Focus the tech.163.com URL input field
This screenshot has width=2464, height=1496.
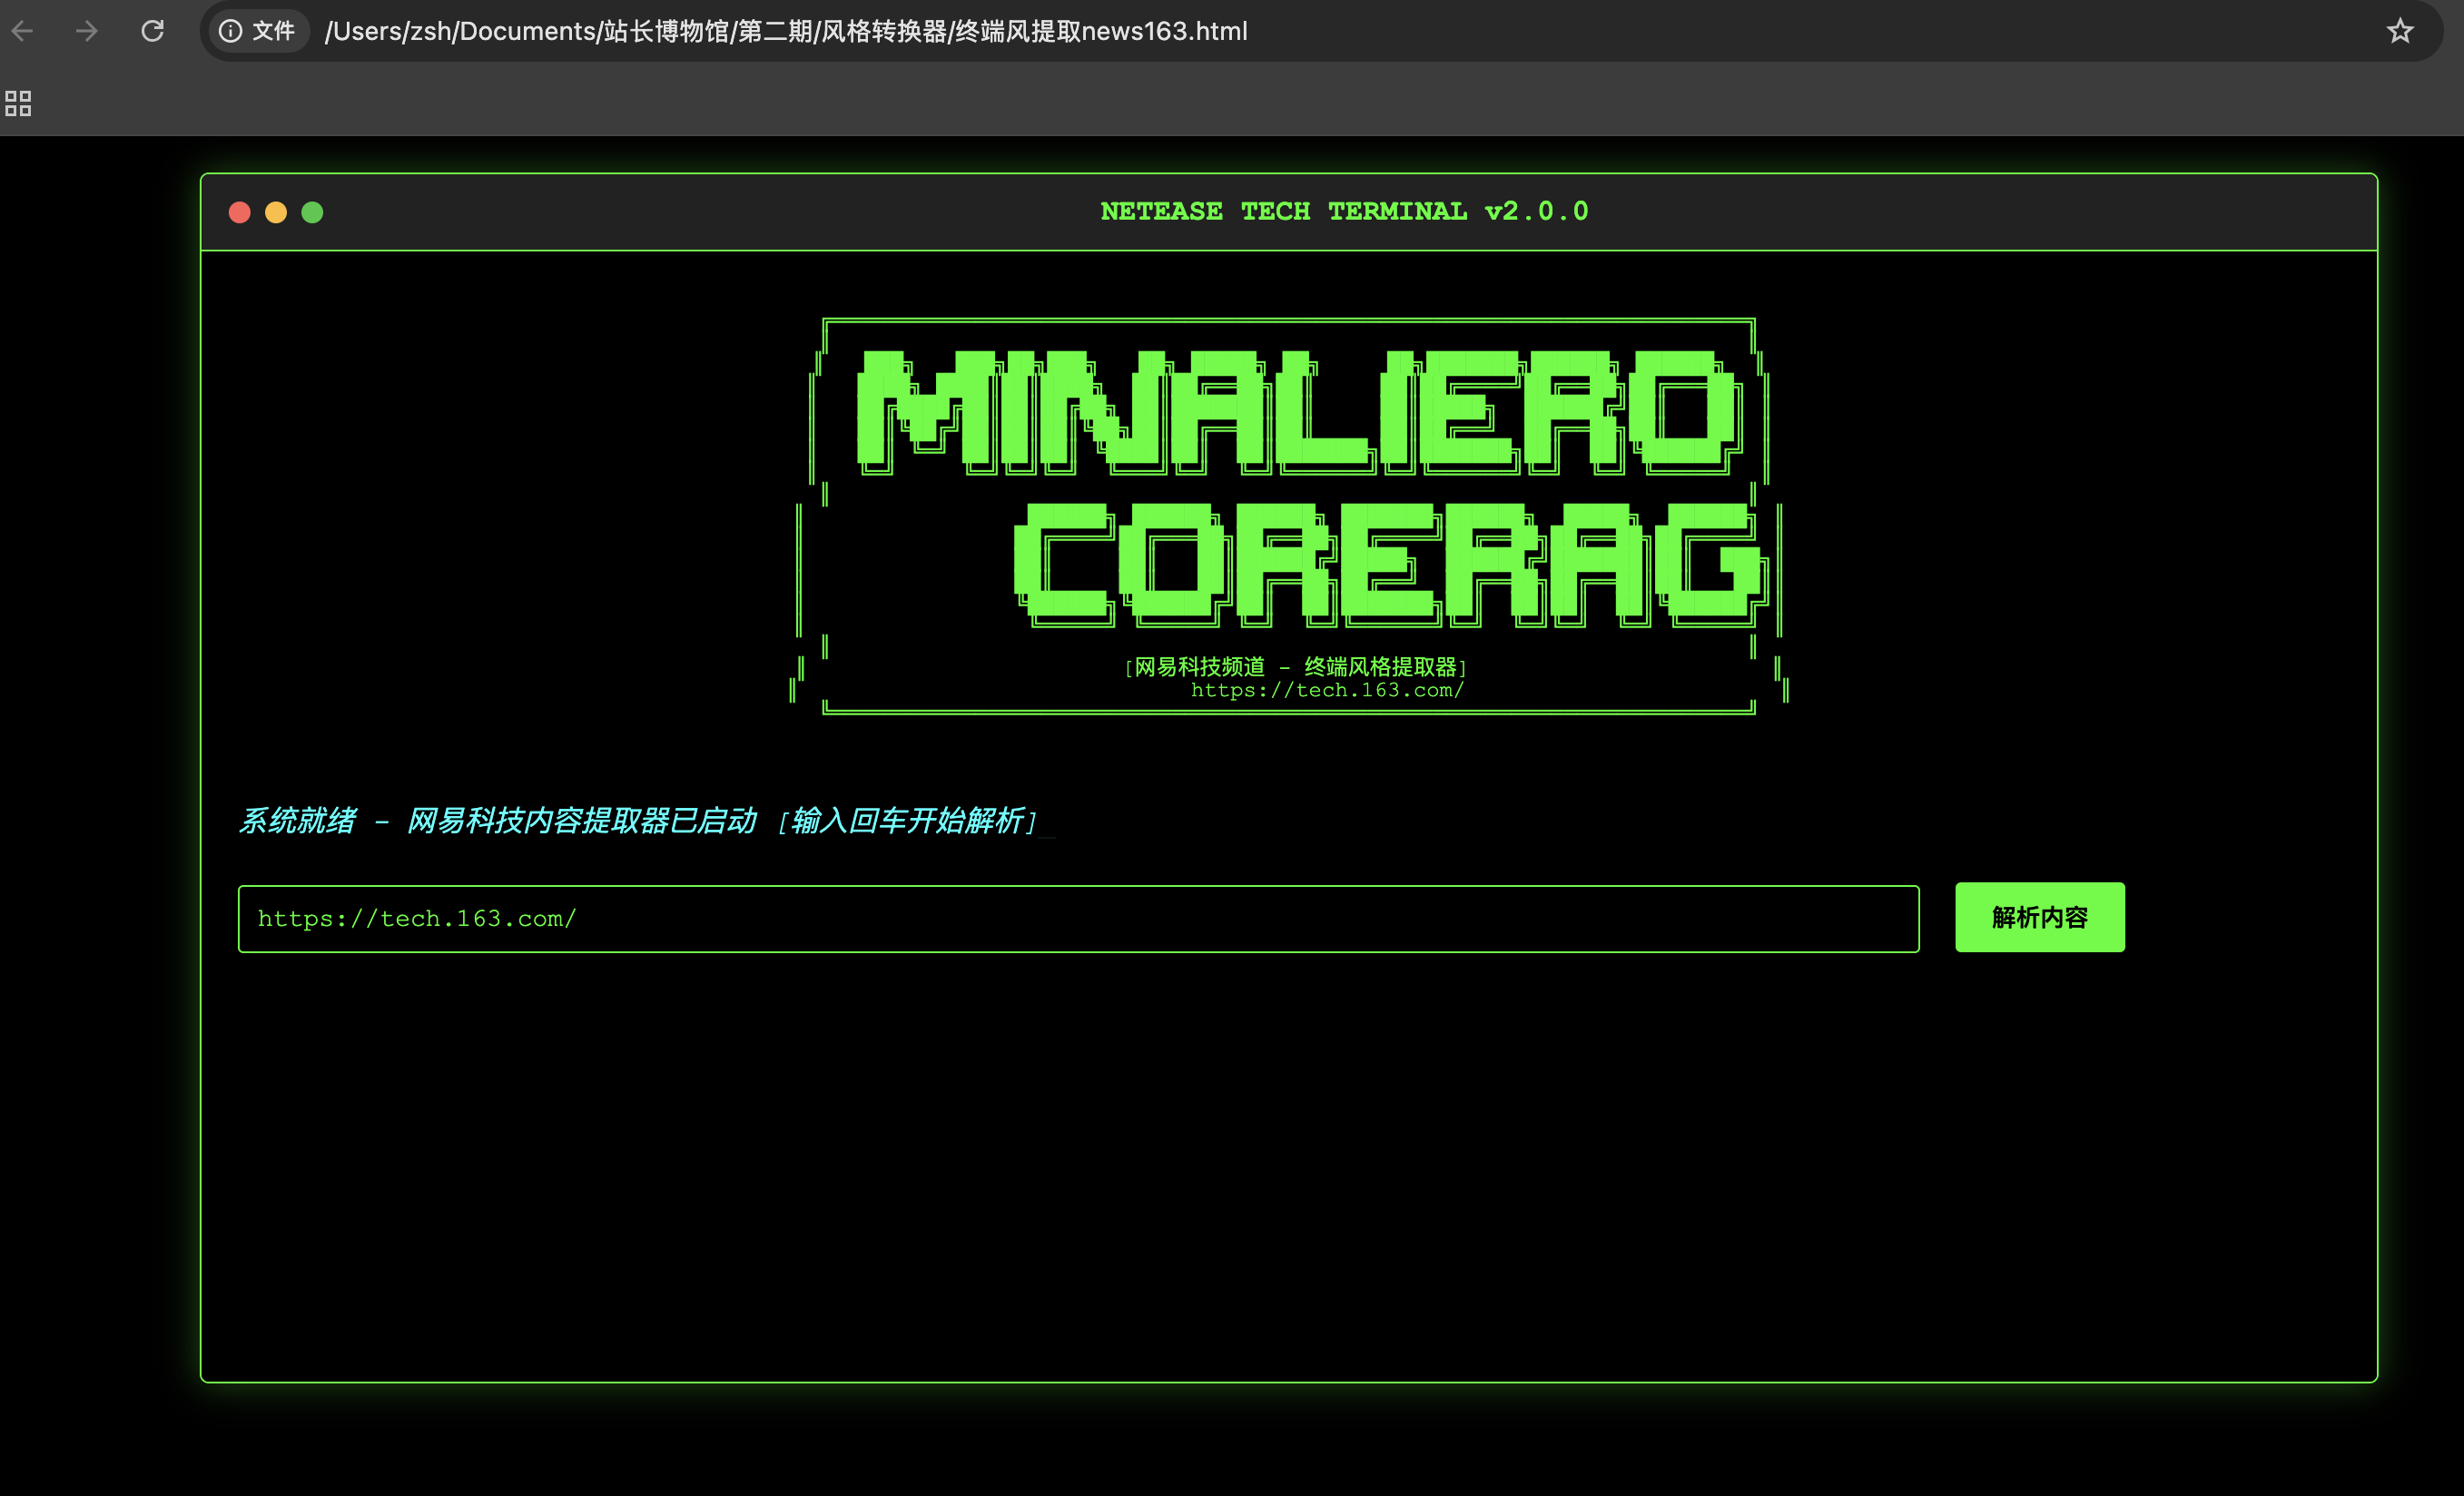1078,918
